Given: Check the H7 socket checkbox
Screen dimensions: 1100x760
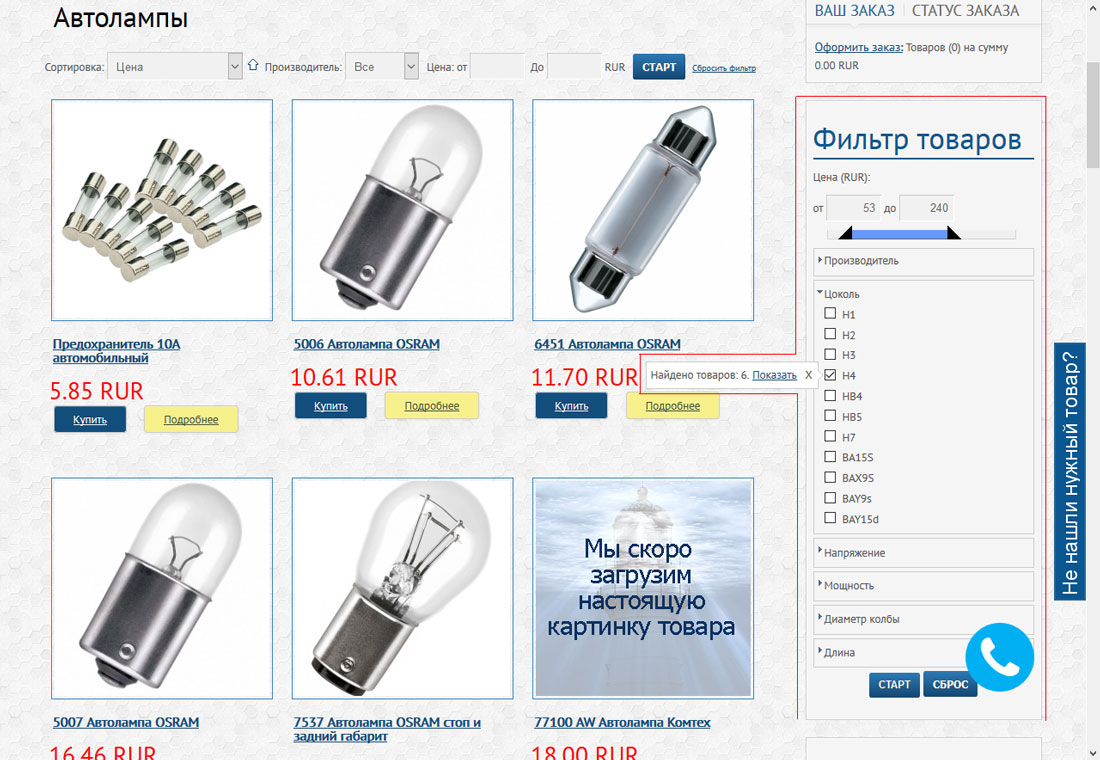Looking at the screenshot, I should coord(830,436).
